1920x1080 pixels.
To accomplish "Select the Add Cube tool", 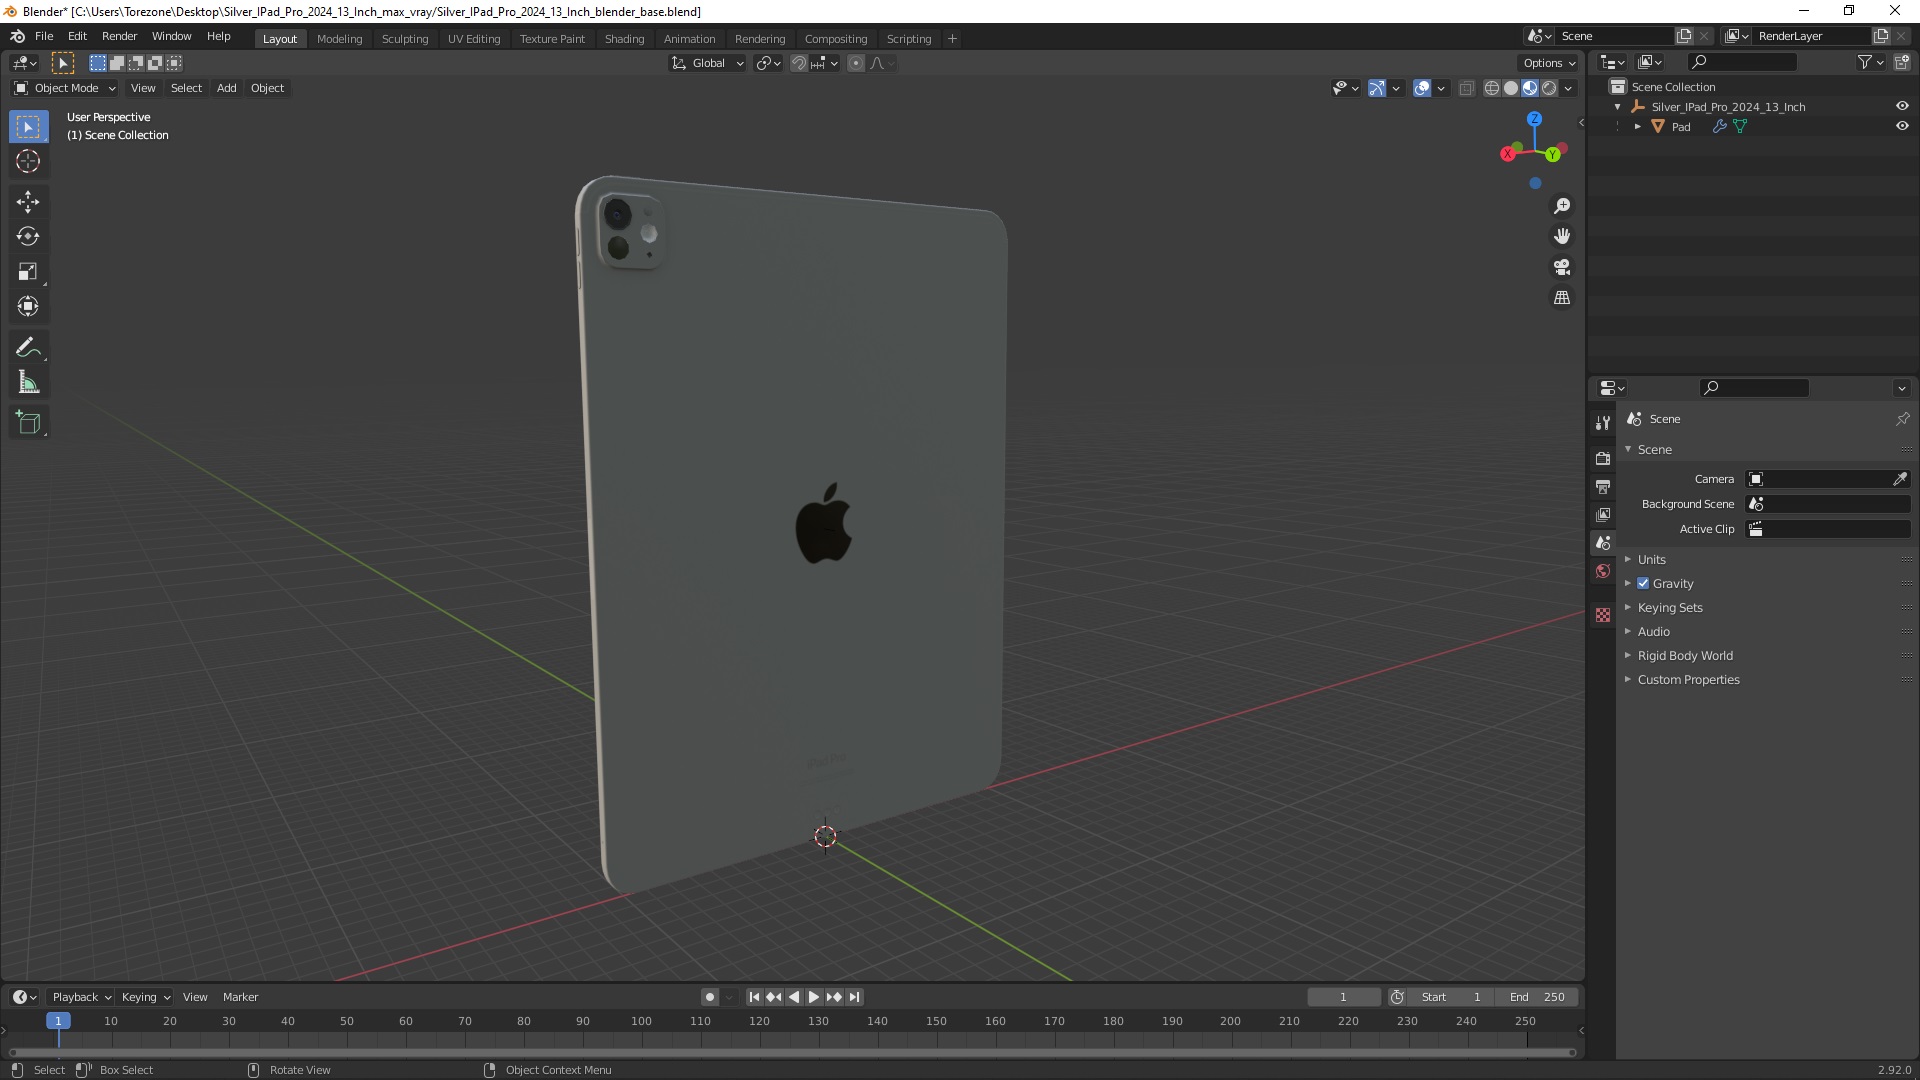I will 28,423.
